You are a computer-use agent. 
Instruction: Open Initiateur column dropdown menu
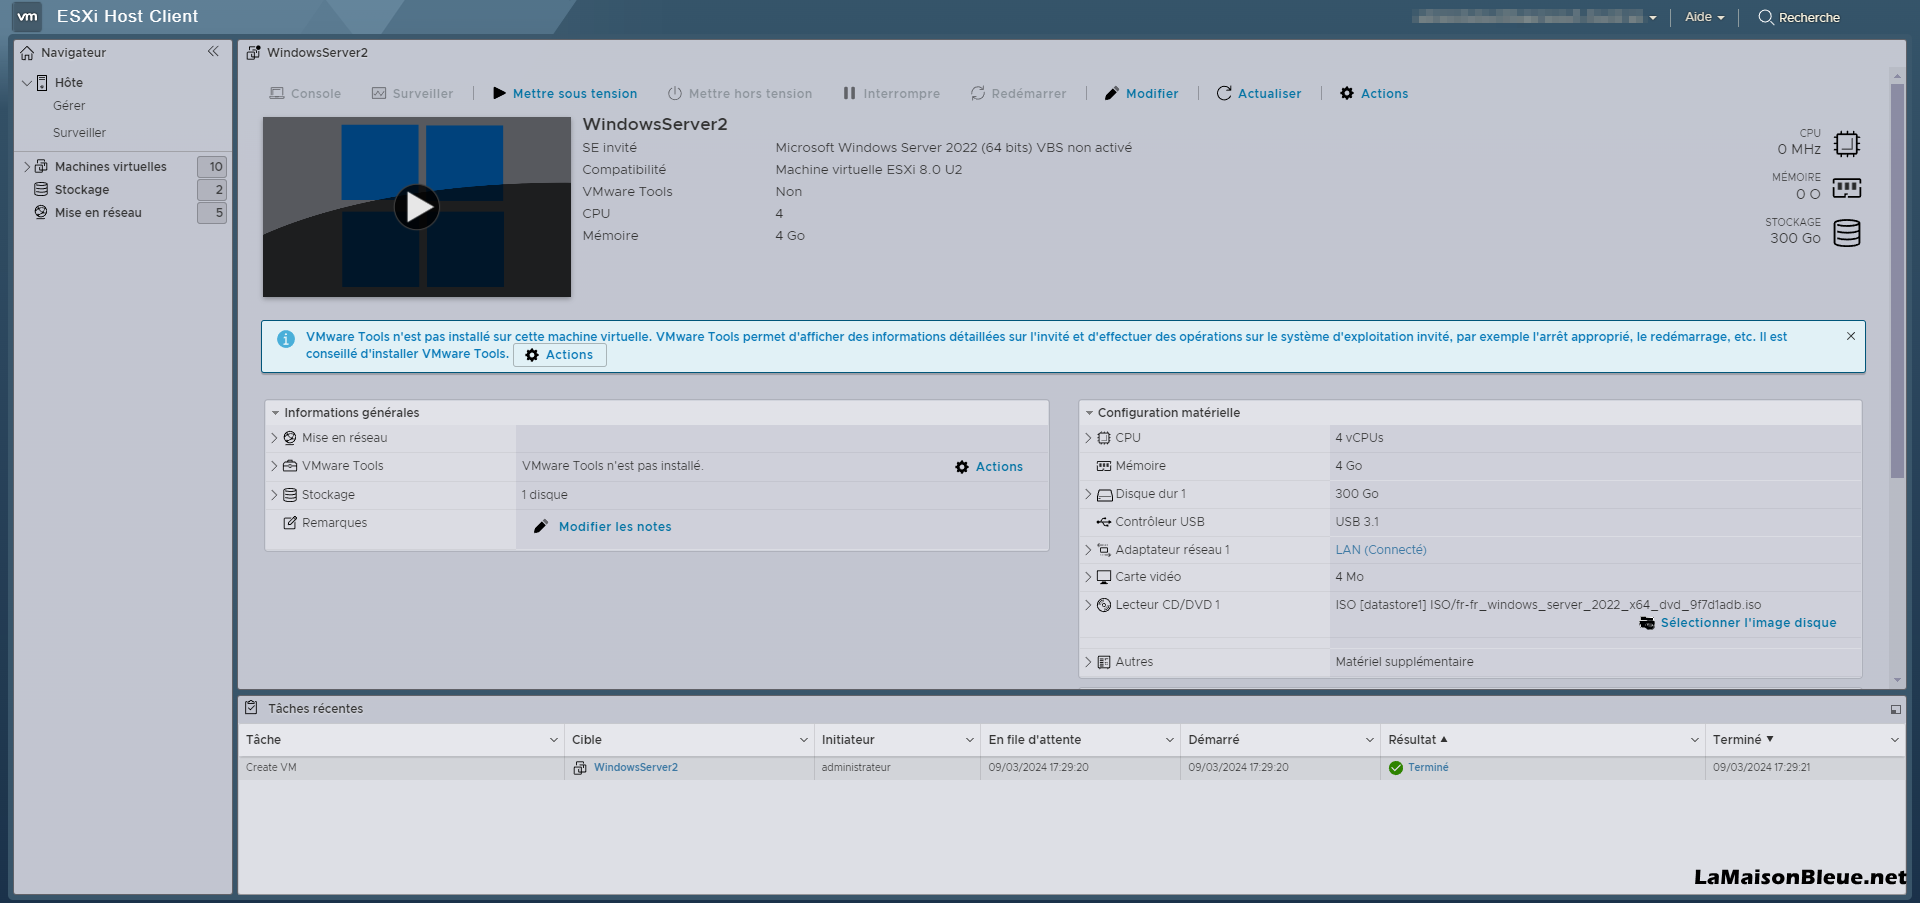pos(969,740)
